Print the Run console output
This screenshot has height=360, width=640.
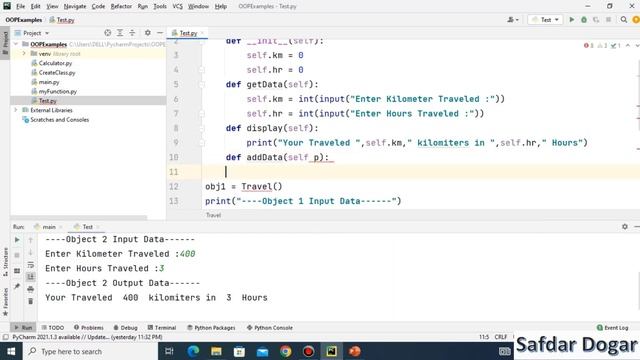(31, 289)
